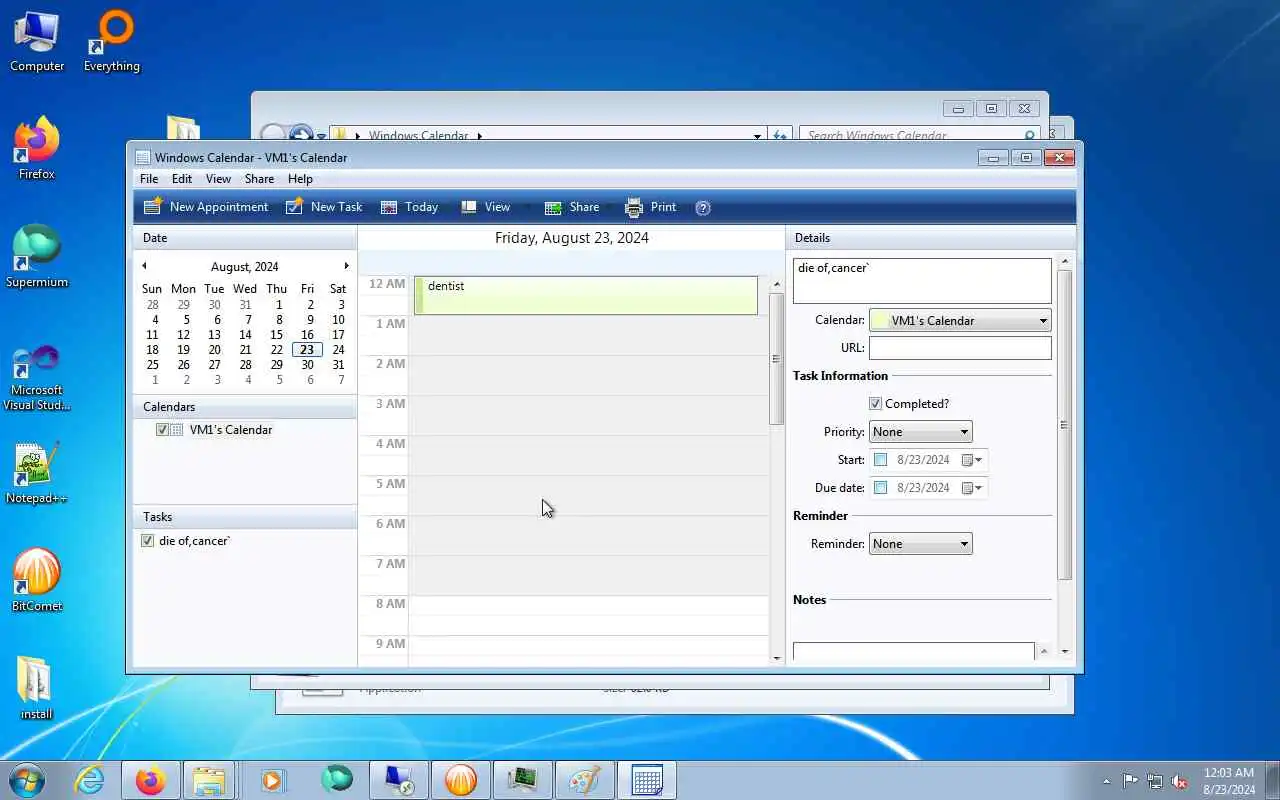The width and height of the screenshot is (1280, 800).
Task: Toggle VM1's Calendar visibility checkbox
Action: pyautogui.click(x=162, y=430)
